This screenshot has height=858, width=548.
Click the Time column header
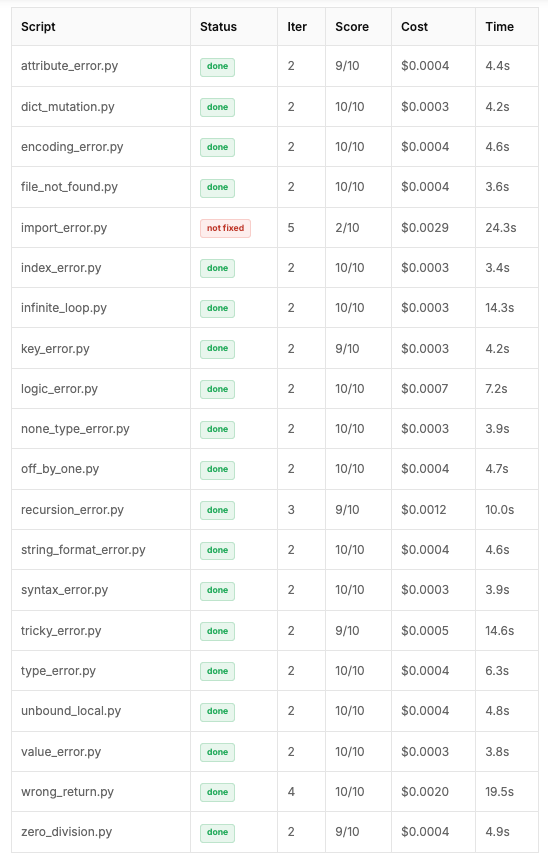[x=499, y=27]
